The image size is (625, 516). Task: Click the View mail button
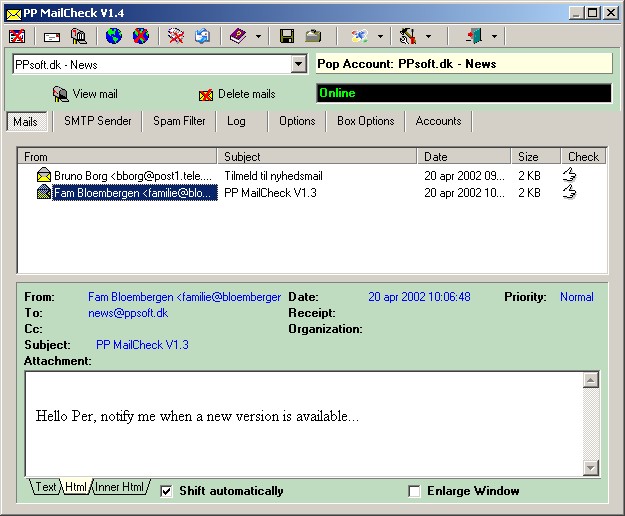(x=85, y=94)
